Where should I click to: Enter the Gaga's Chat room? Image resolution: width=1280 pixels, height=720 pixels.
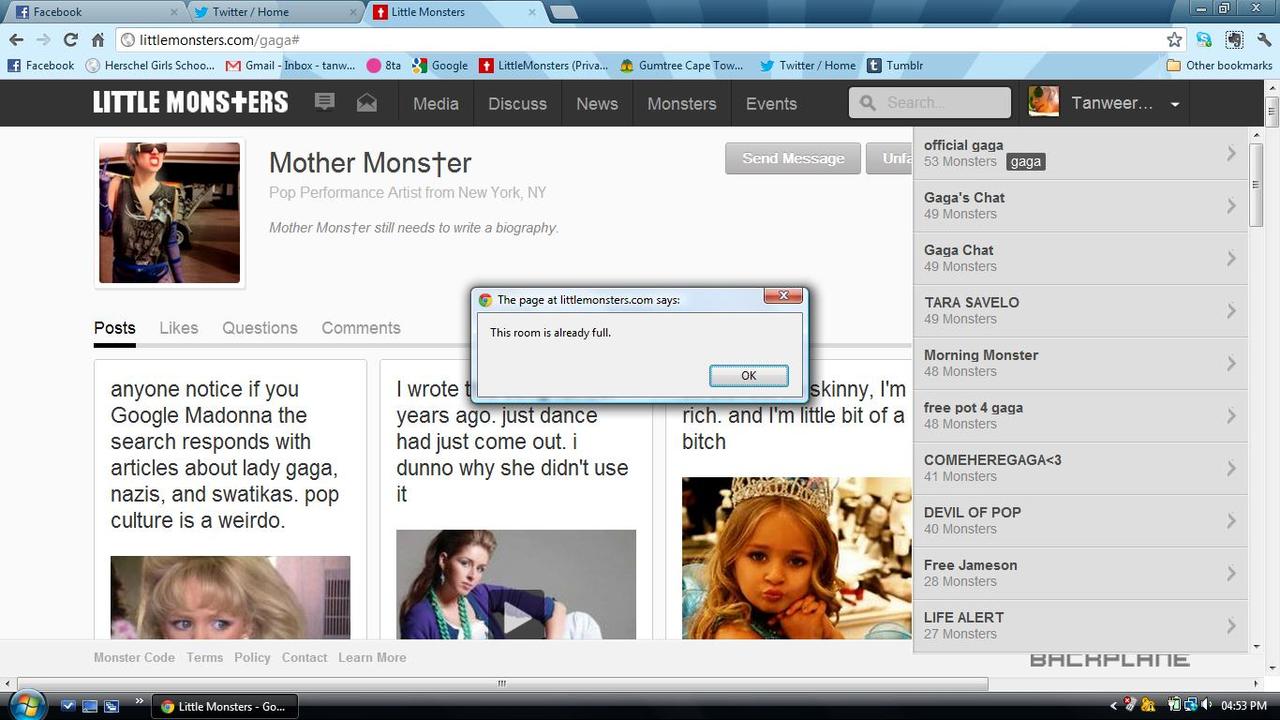click(x=1081, y=206)
